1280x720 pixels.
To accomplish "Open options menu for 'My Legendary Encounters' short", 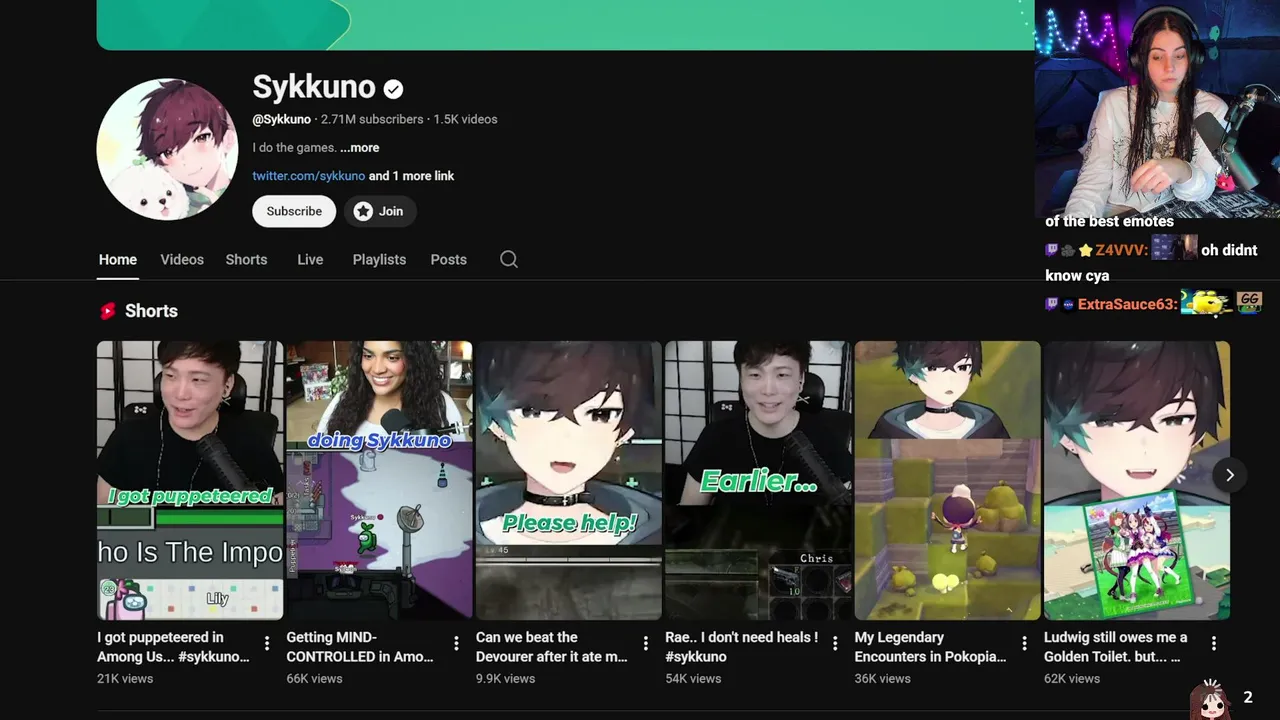I will coord(1024,643).
